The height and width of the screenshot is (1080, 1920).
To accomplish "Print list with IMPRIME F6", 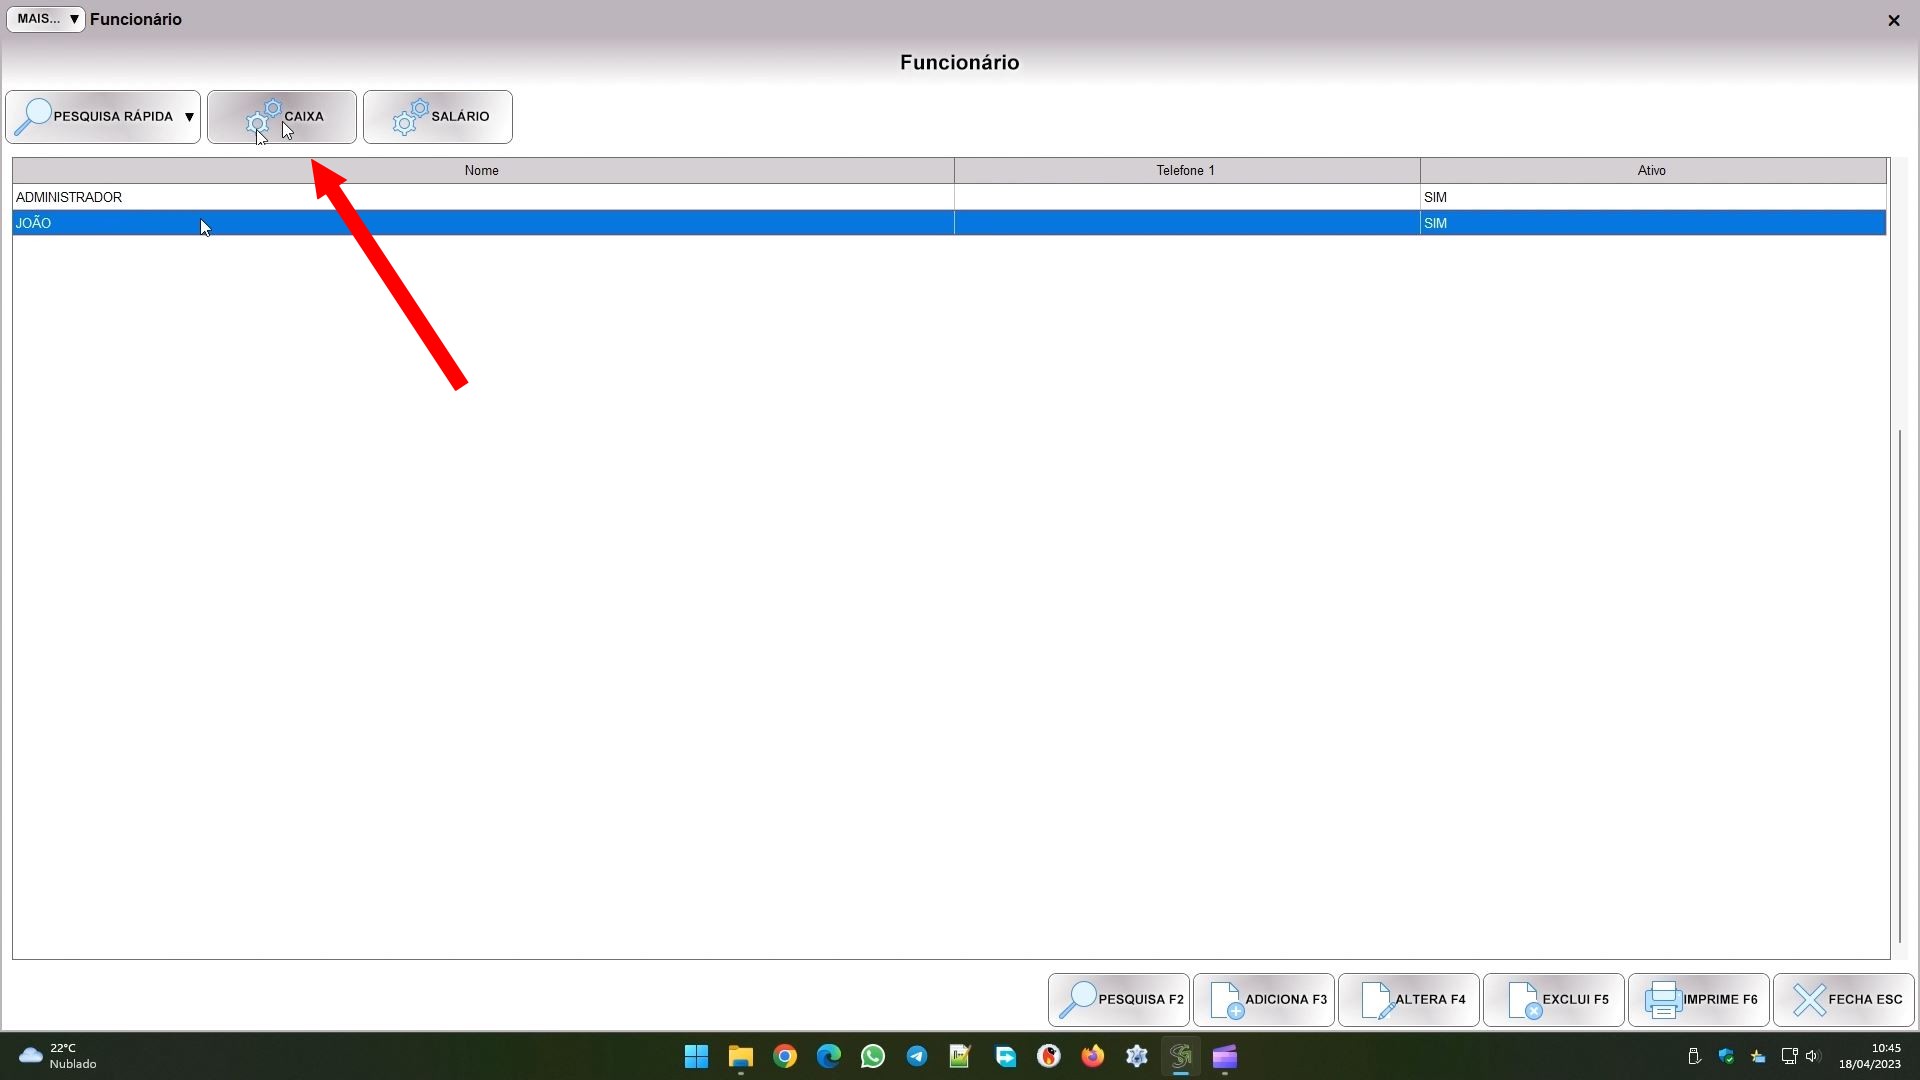I will [1699, 999].
